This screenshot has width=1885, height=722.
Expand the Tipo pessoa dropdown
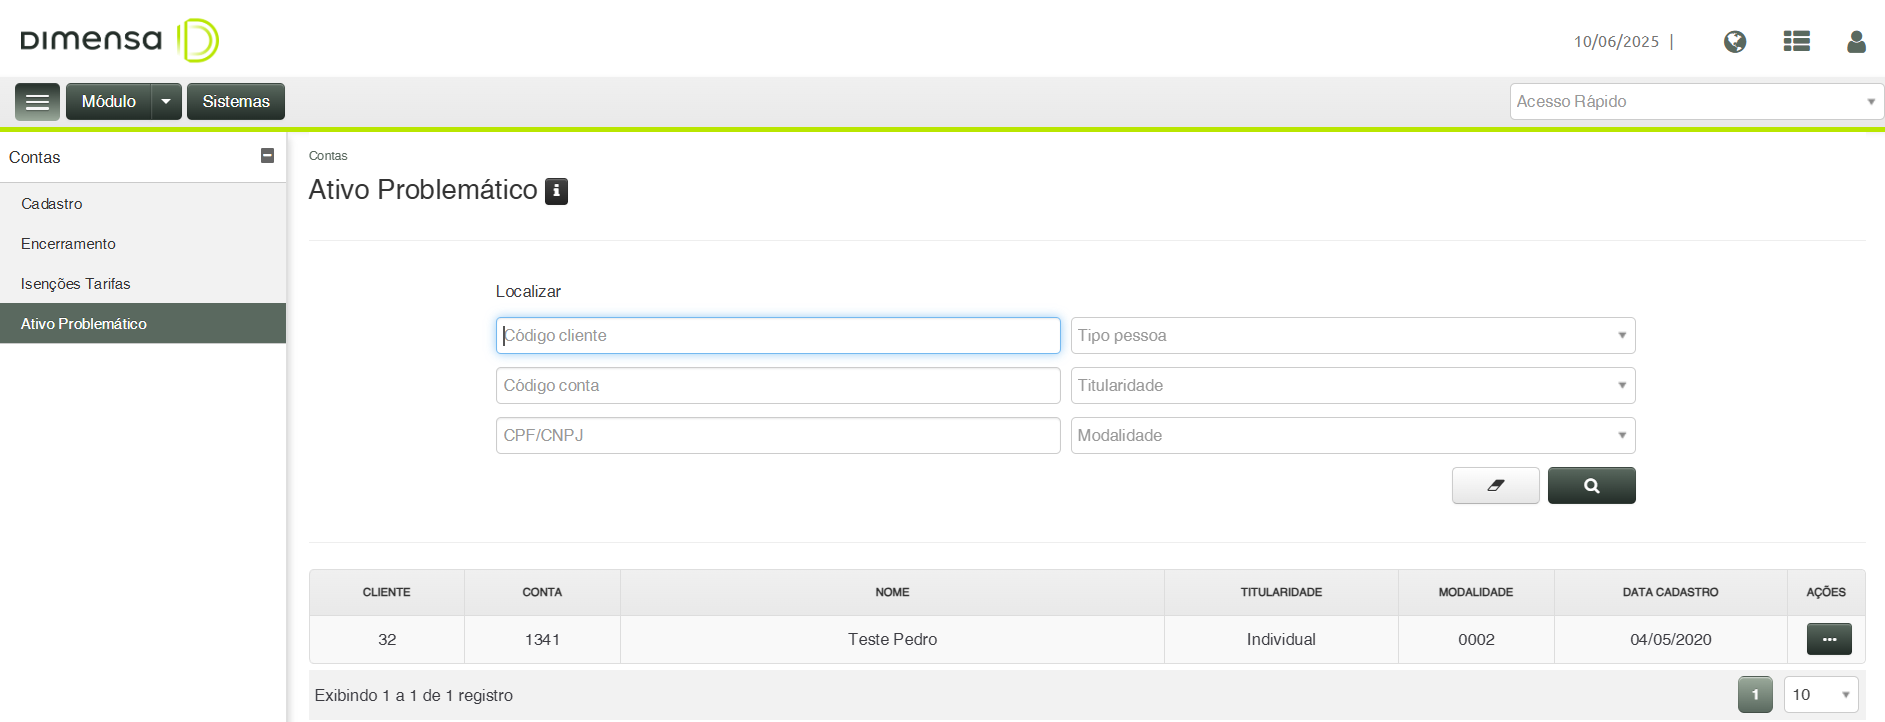pyautogui.click(x=1352, y=336)
